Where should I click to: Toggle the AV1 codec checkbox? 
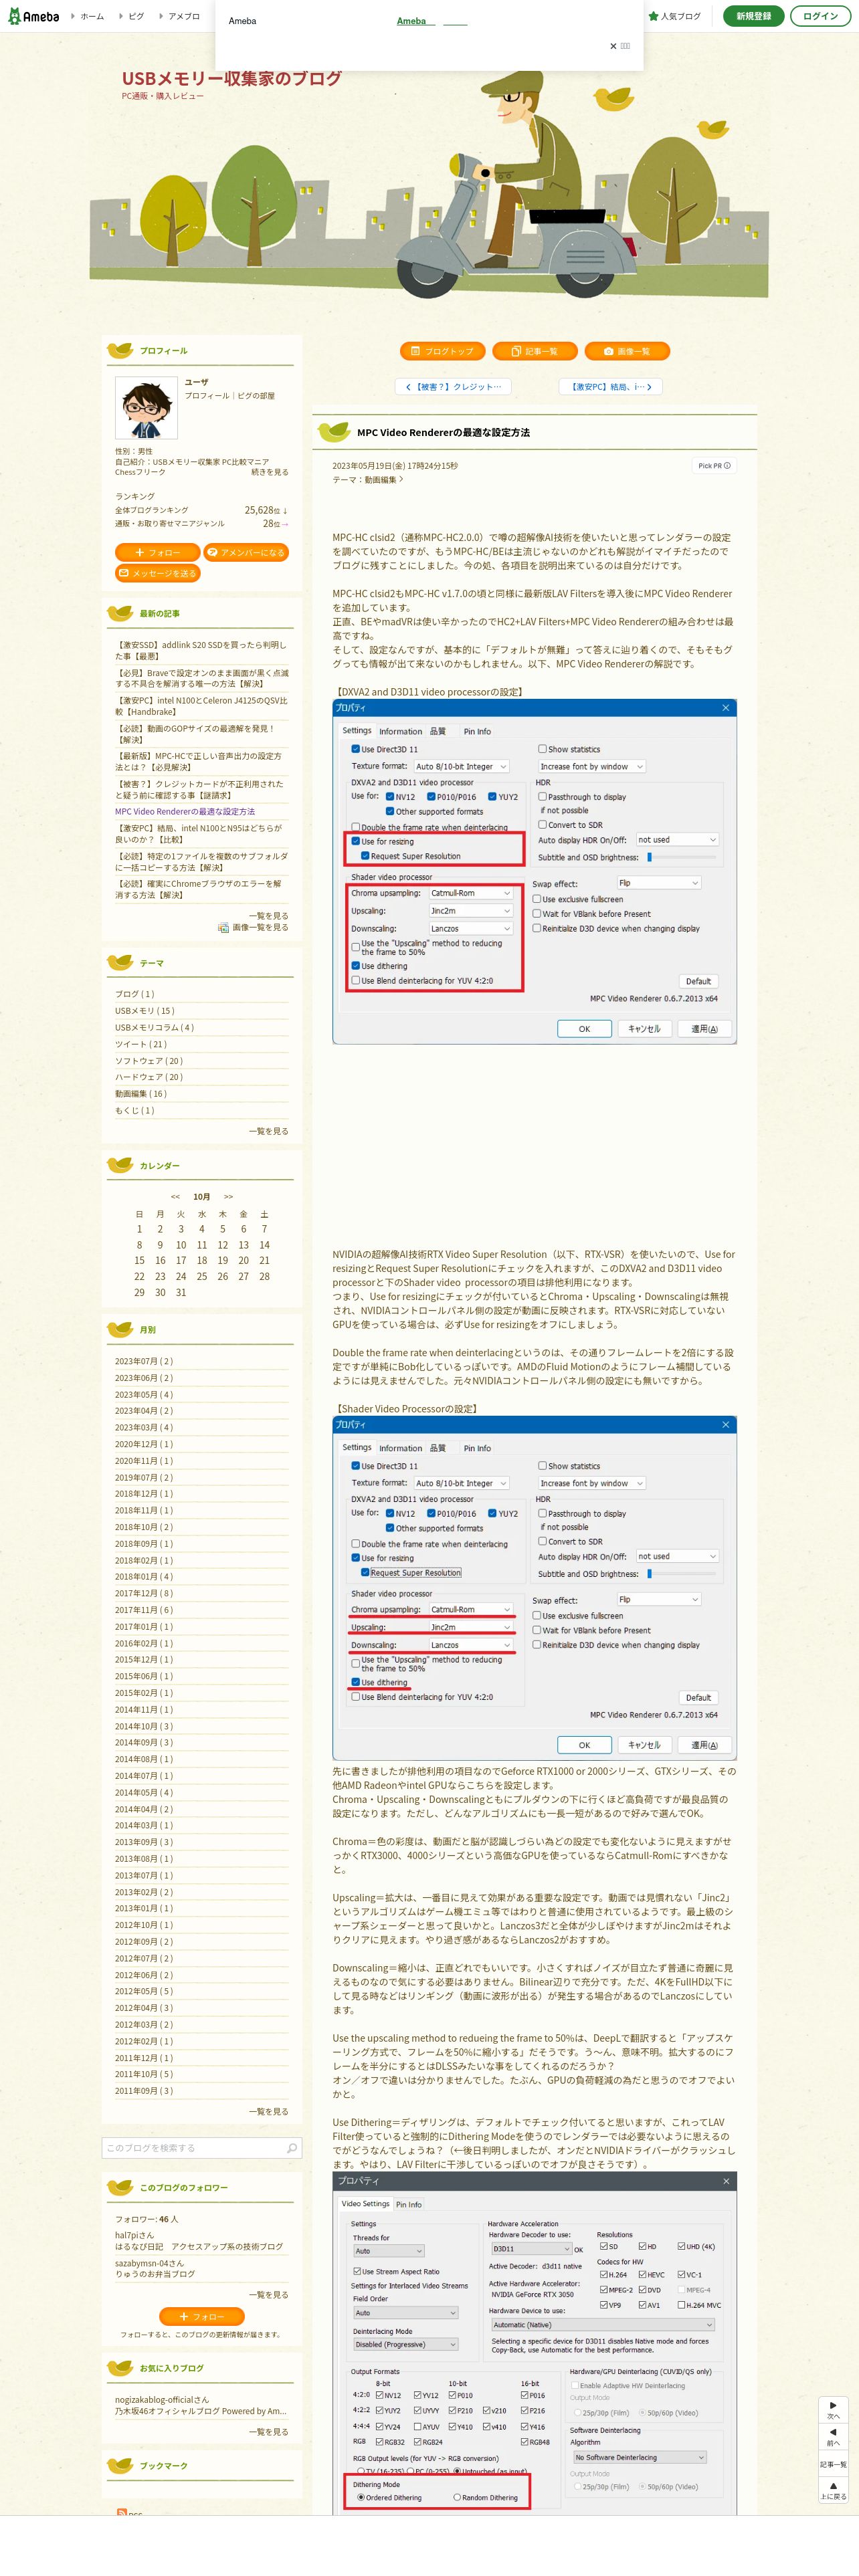pos(642,2304)
